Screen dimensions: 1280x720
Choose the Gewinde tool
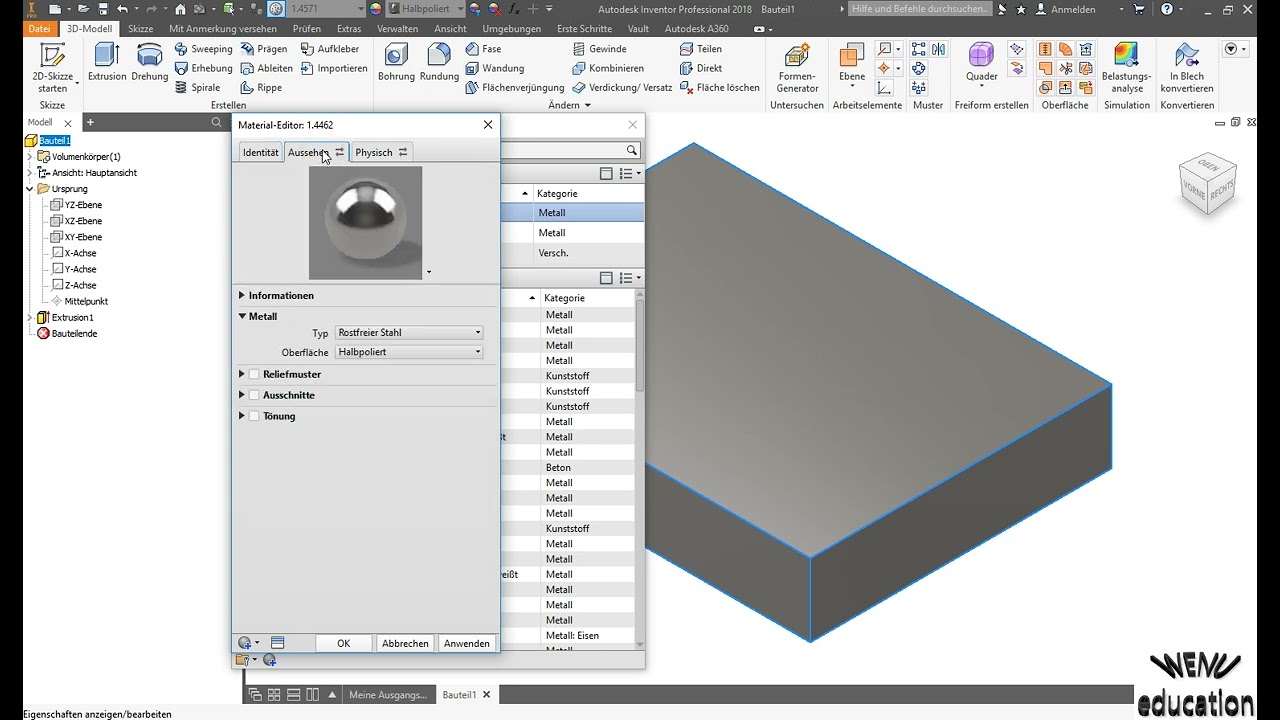600,49
